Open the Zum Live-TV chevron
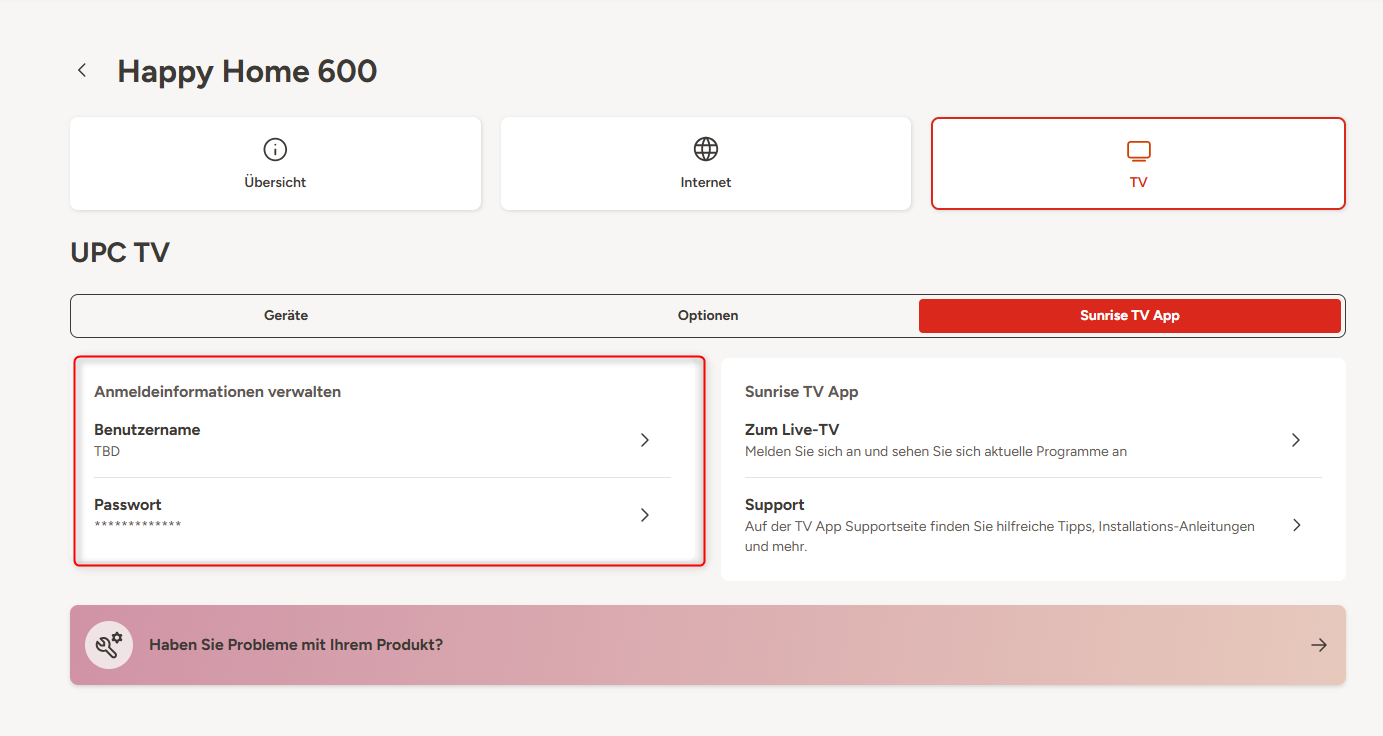Screen dimensions: 1383x736 (1296, 440)
